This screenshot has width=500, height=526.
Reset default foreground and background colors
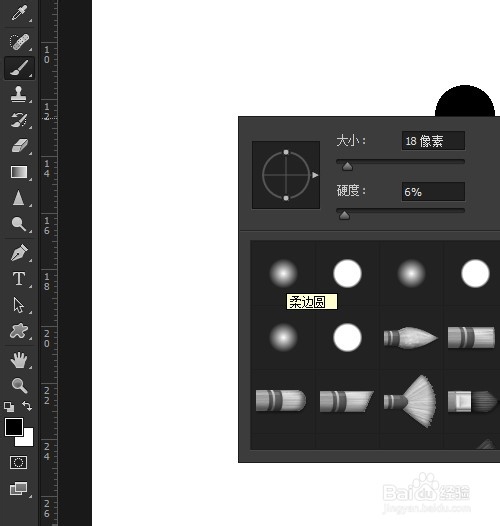coord(9,407)
